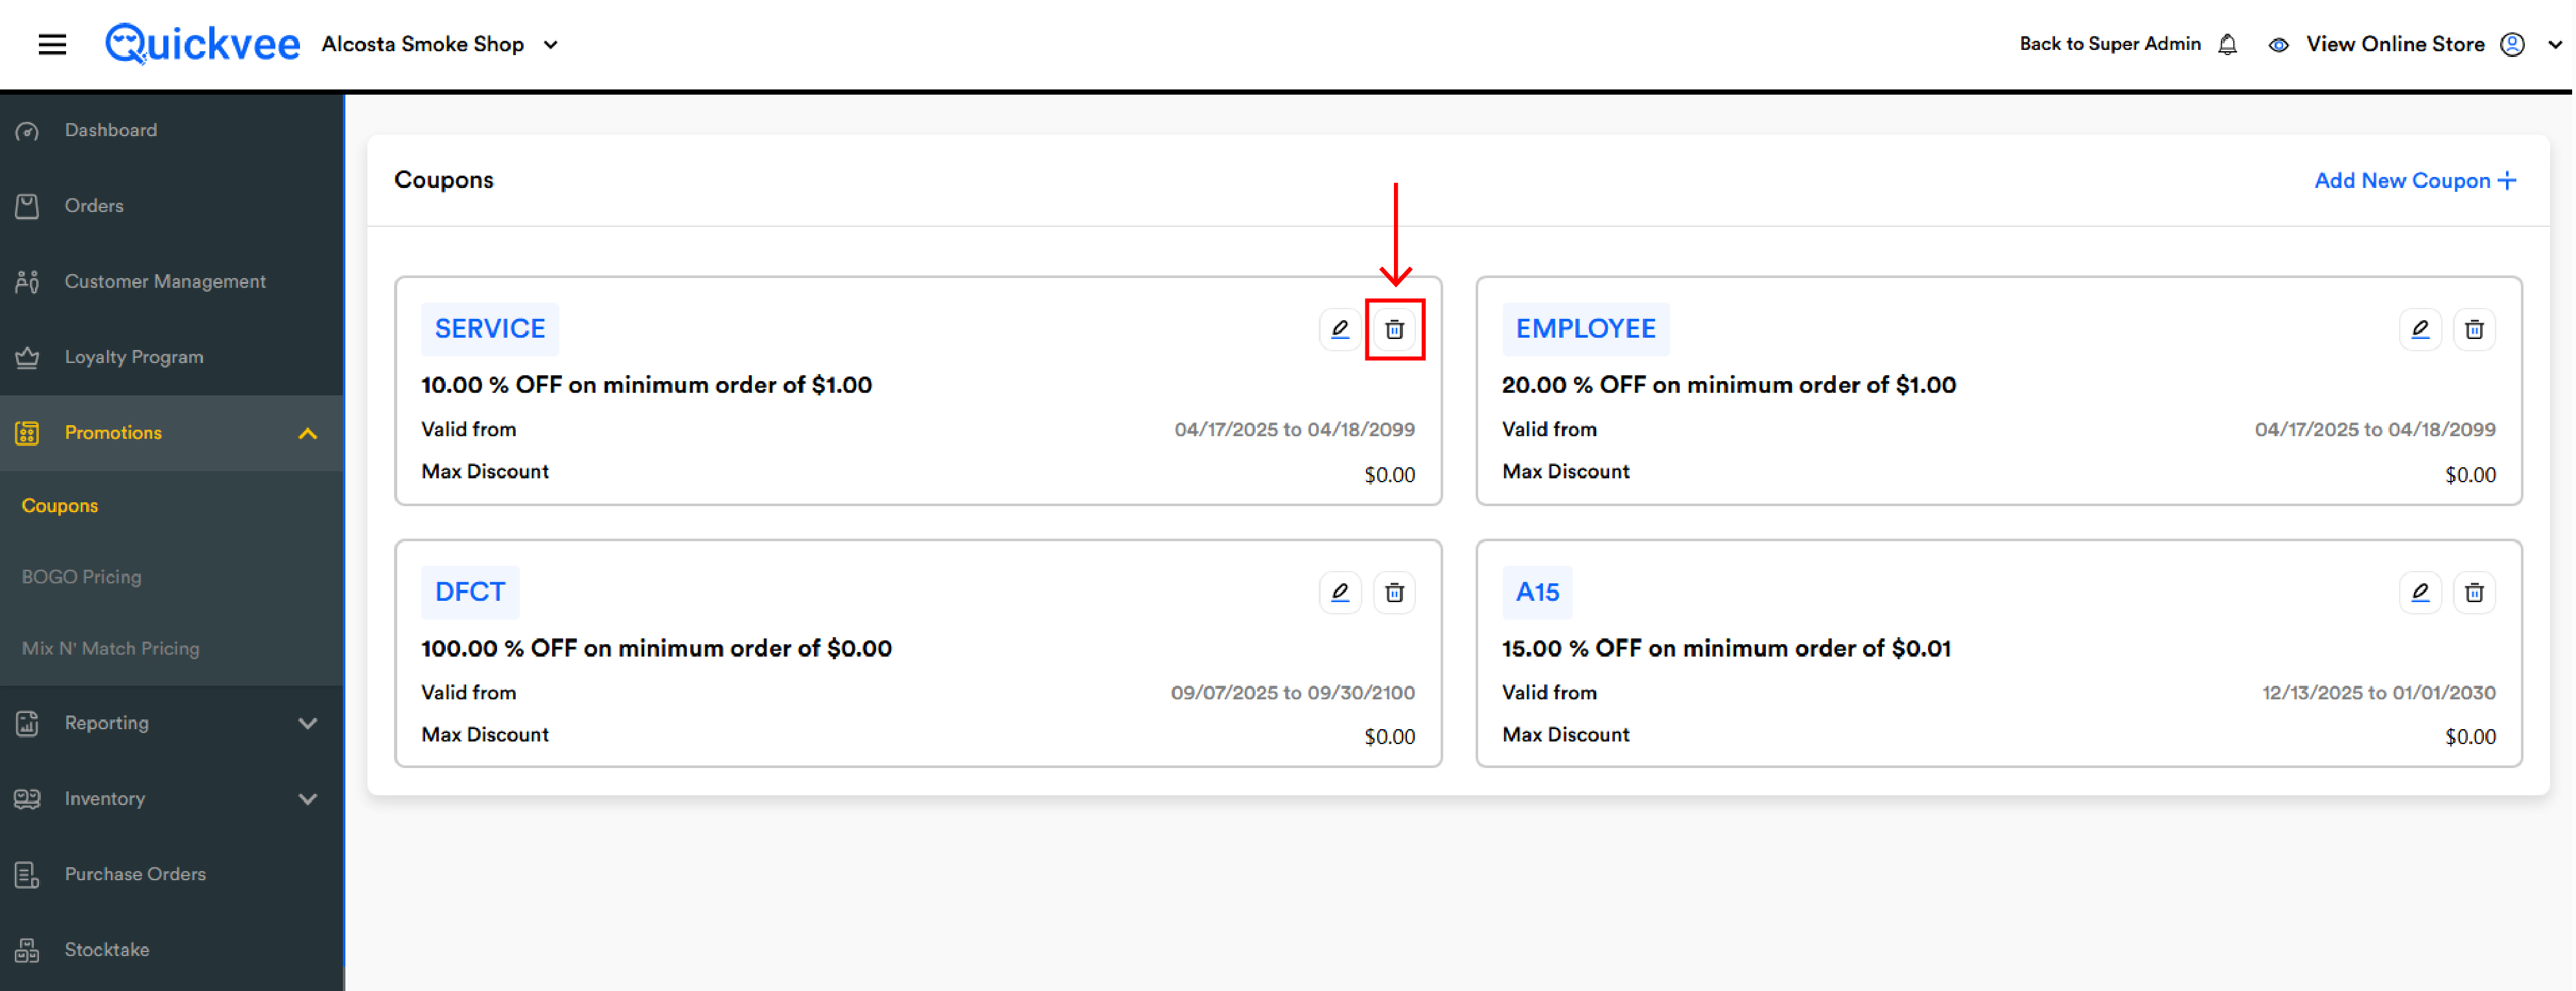
Task: Edit the DFCT coupon with pencil icon
Action: (1340, 593)
